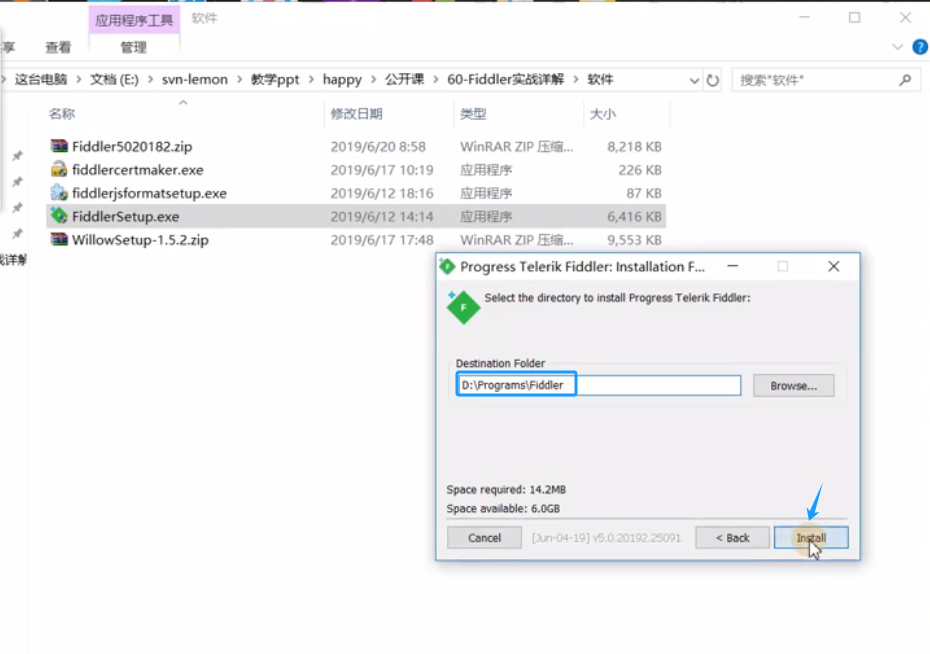Screen dimensions: 930x654
Task: Sort files by the 类型 column header
Action: pyautogui.click(x=473, y=114)
